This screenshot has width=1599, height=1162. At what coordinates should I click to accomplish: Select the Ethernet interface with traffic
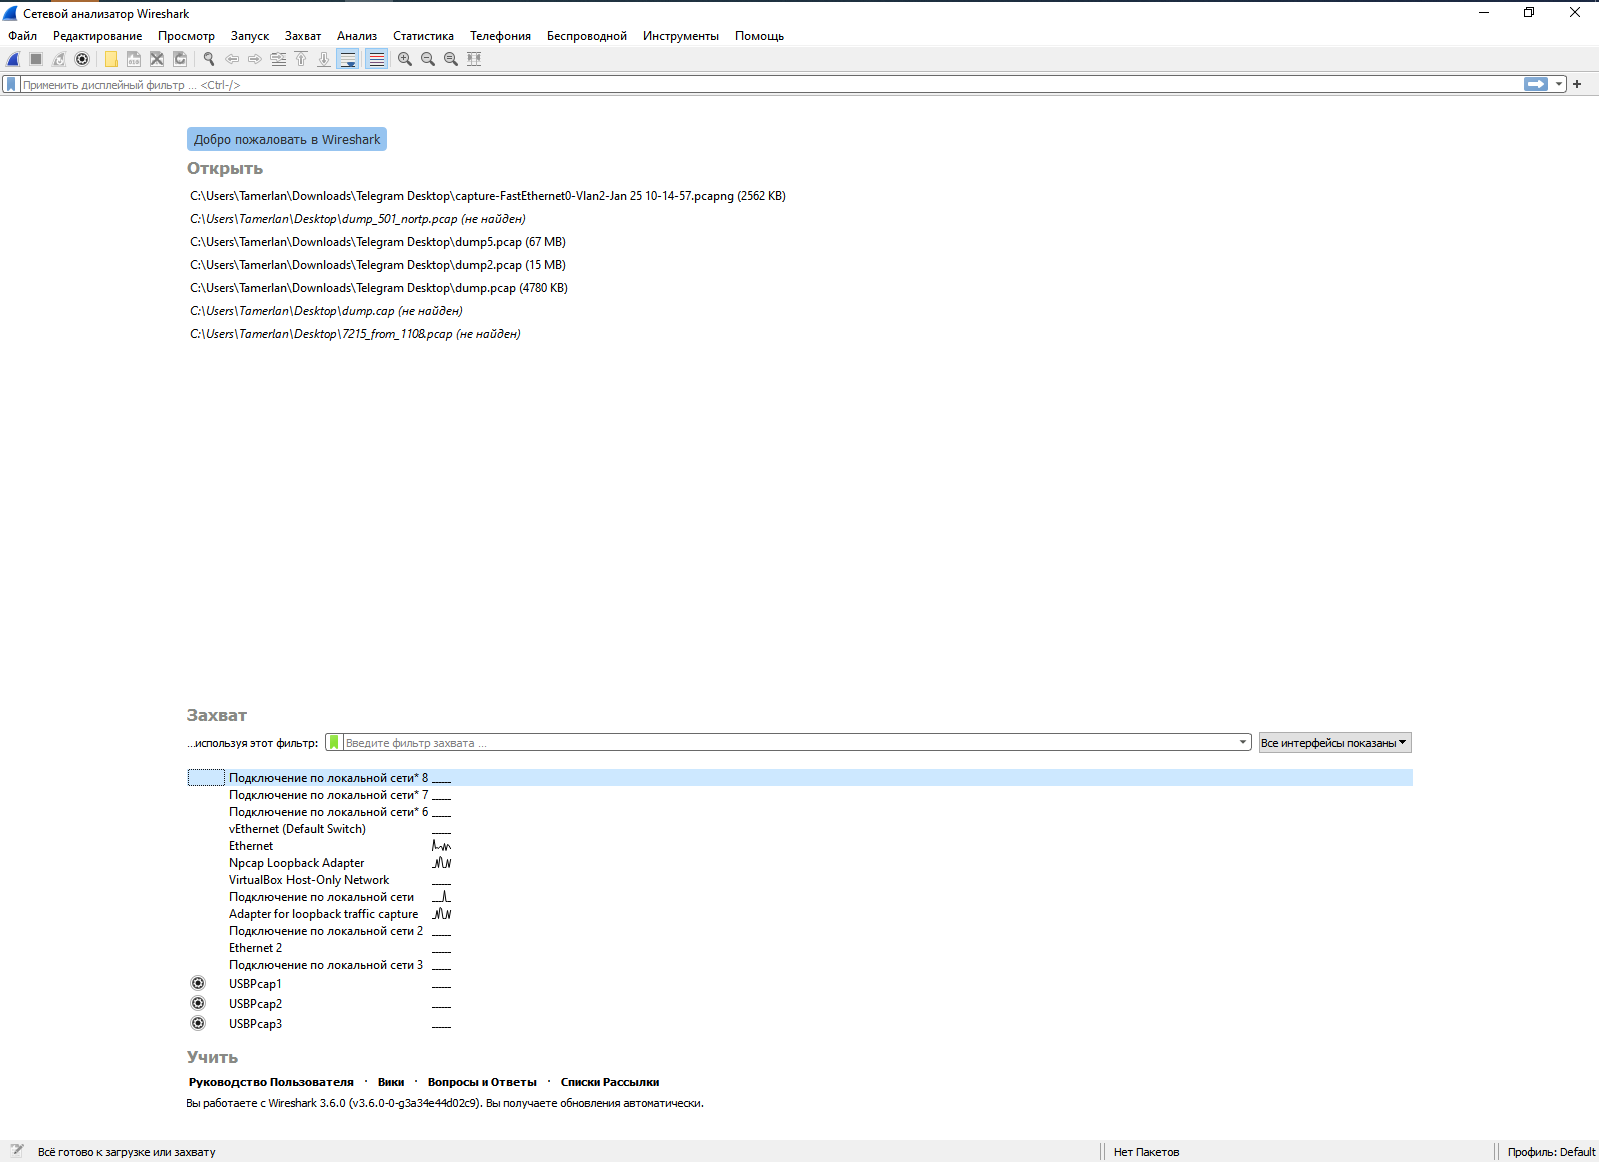[x=800, y=846]
